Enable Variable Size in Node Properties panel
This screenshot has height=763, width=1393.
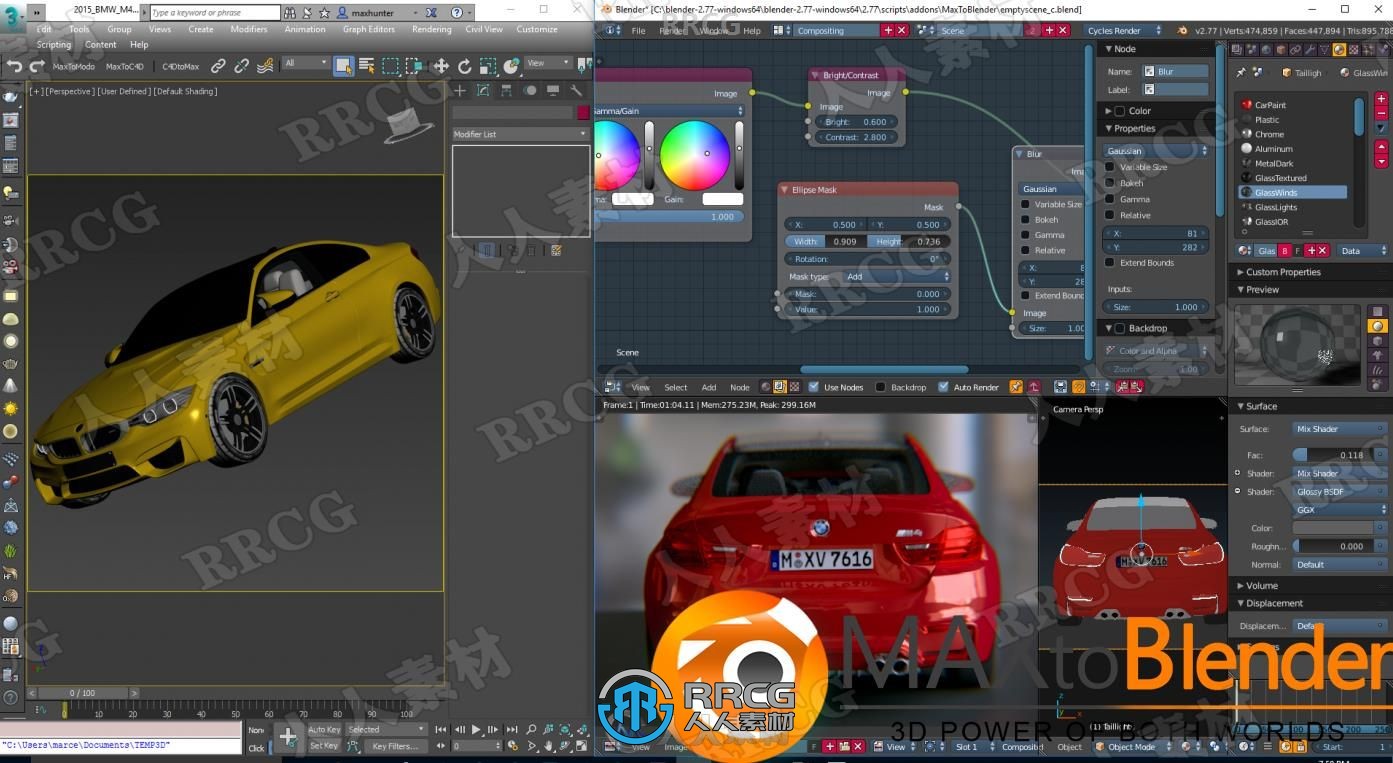1110,167
